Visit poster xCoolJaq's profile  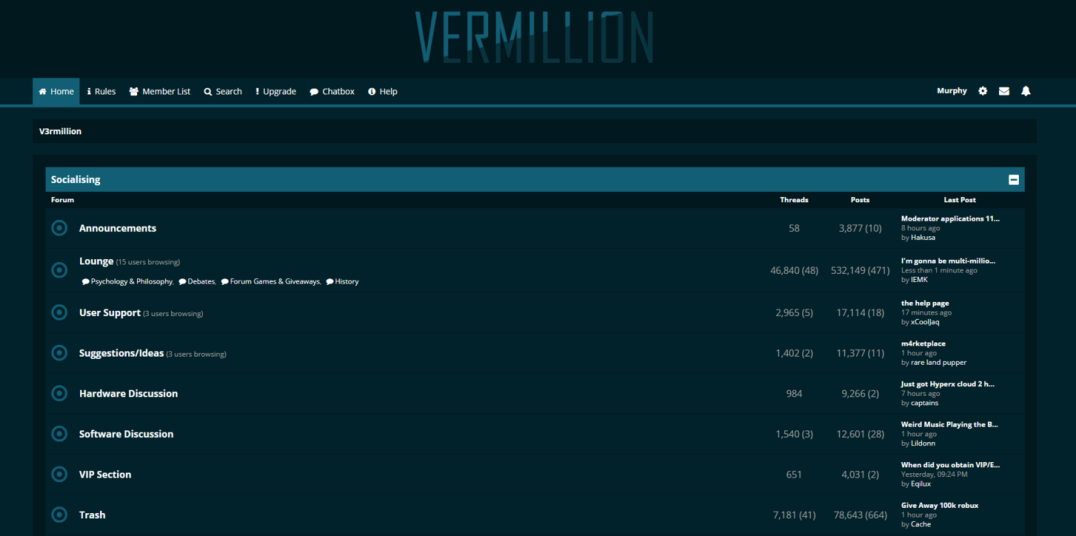pyautogui.click(x=925, y=322)
